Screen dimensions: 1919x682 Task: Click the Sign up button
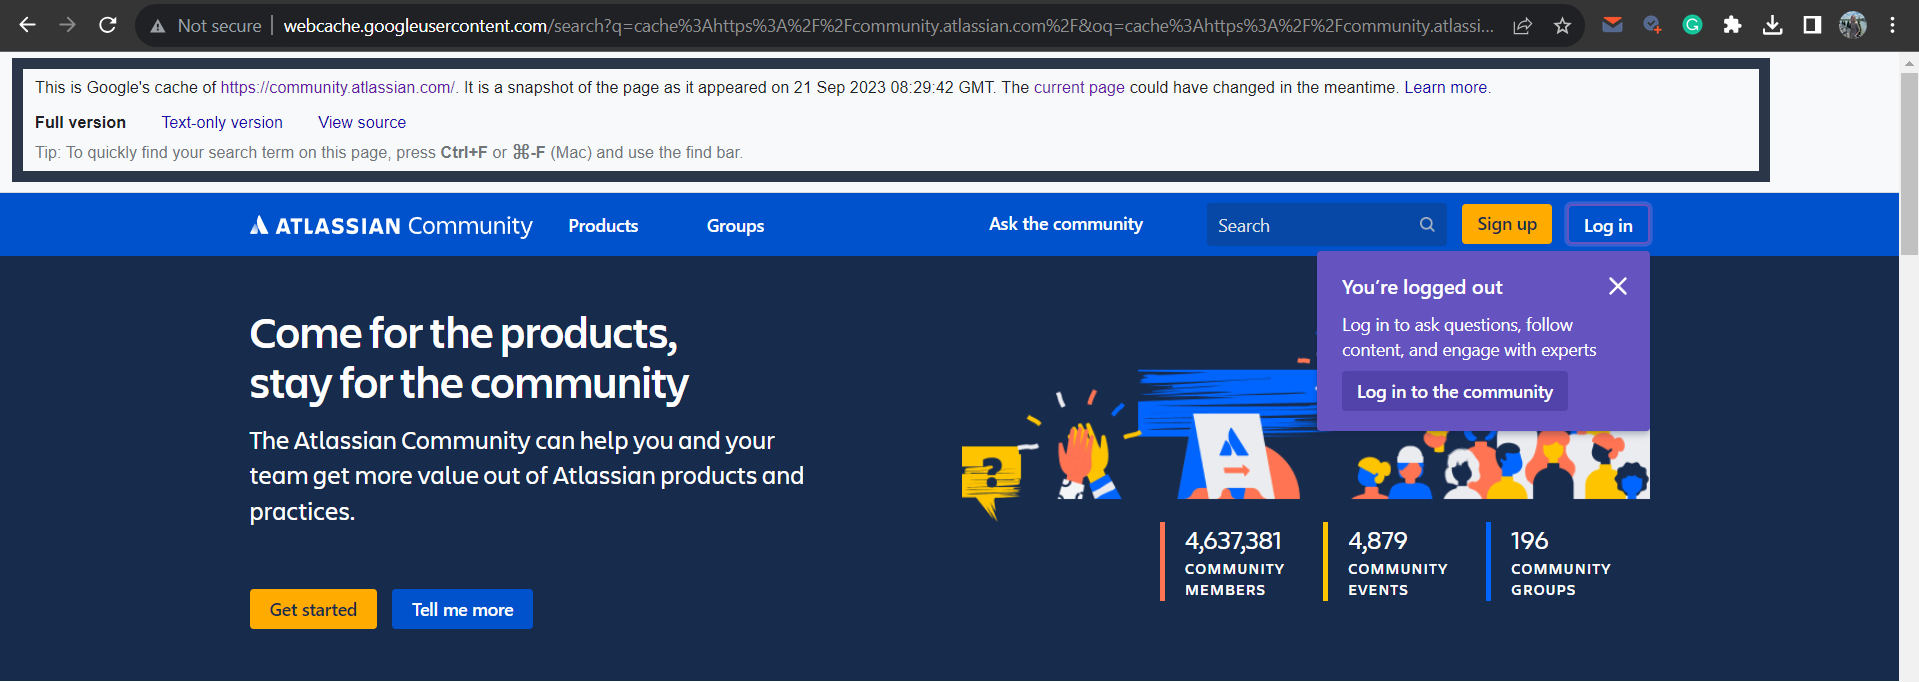coord(1507,224)
